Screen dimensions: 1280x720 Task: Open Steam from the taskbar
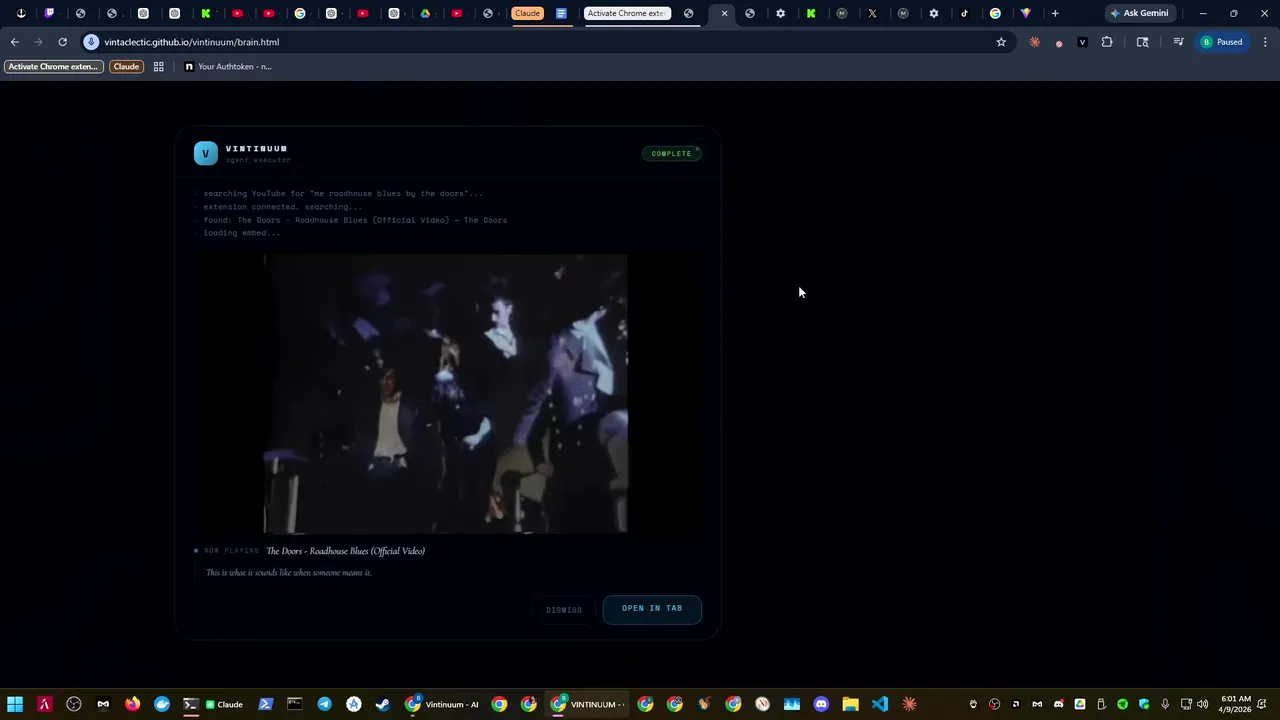[x=382, y=704]
